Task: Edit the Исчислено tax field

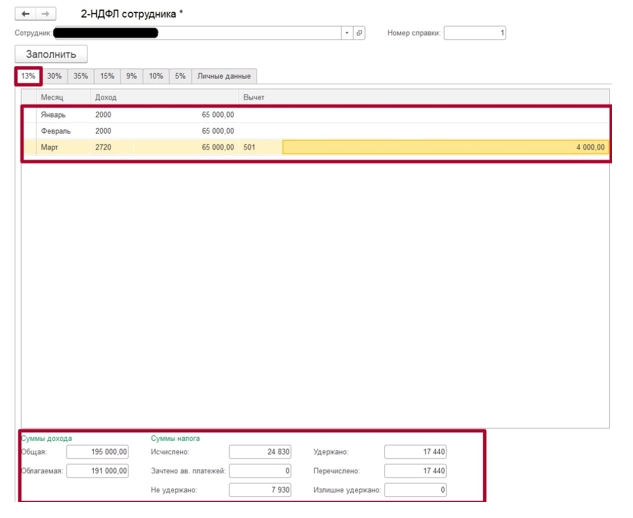Action: click(260, 452)
